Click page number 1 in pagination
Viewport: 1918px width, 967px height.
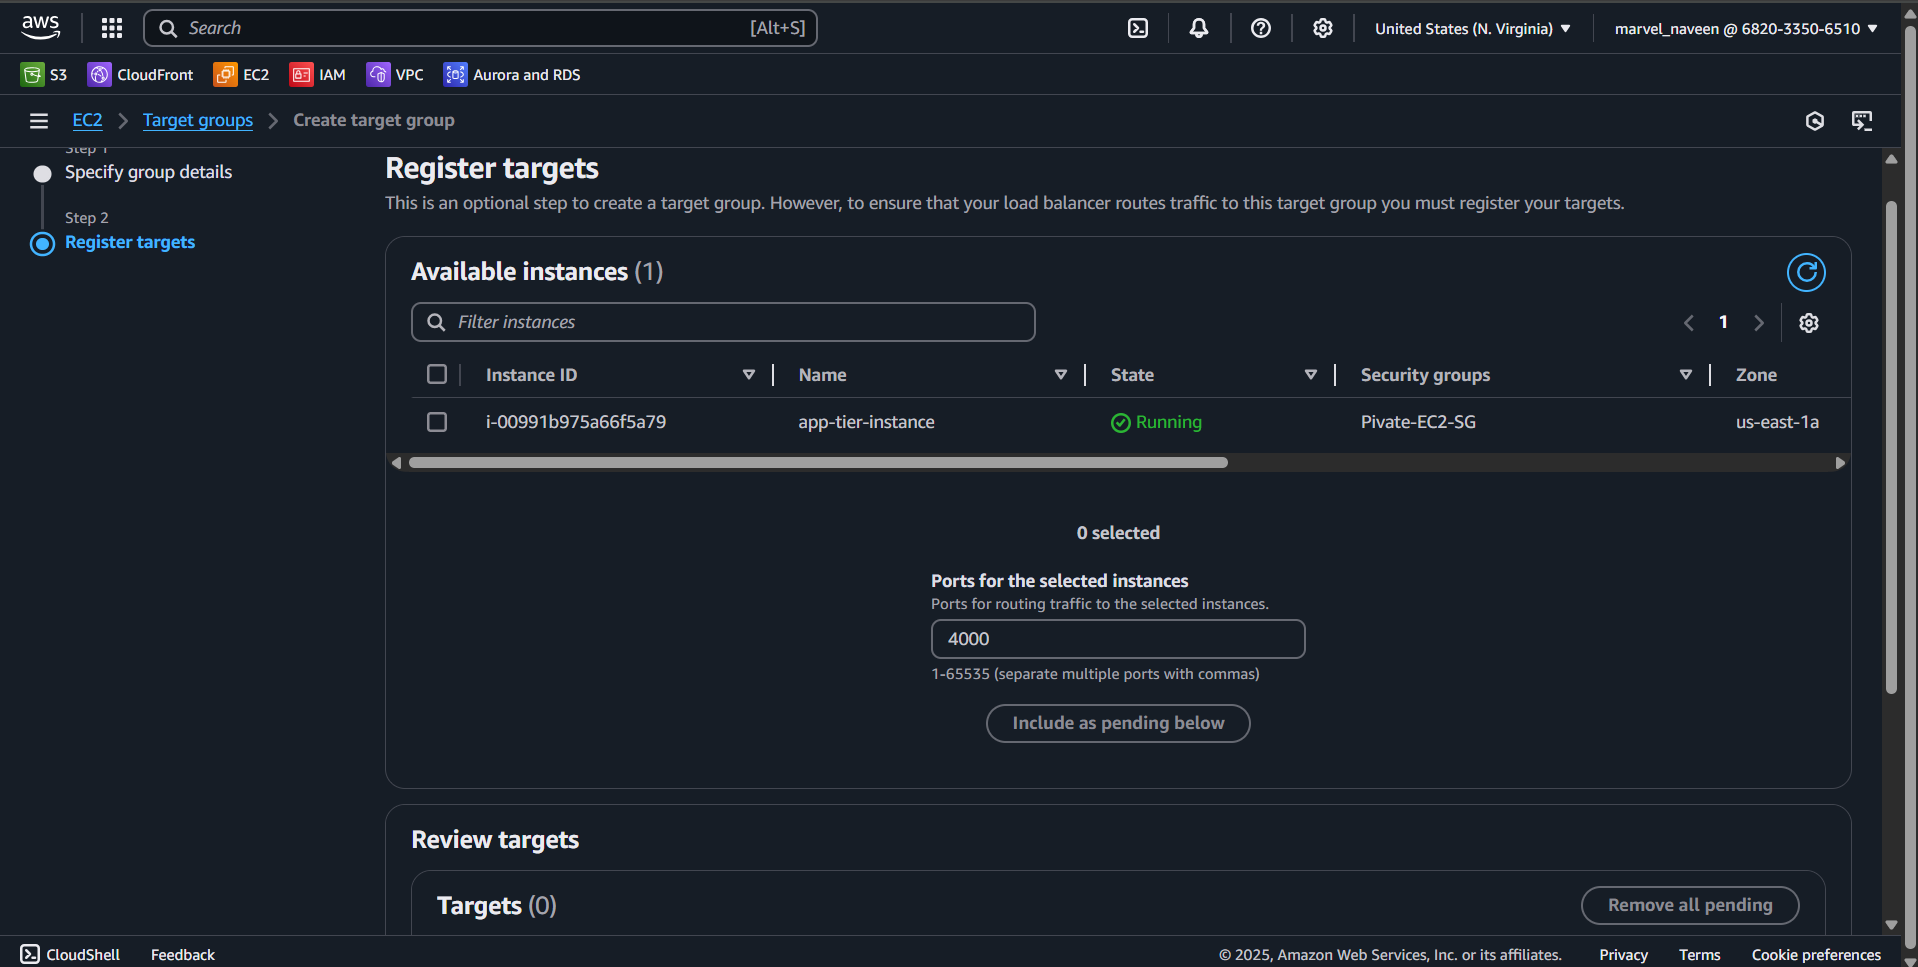(x=1723, y=322)
